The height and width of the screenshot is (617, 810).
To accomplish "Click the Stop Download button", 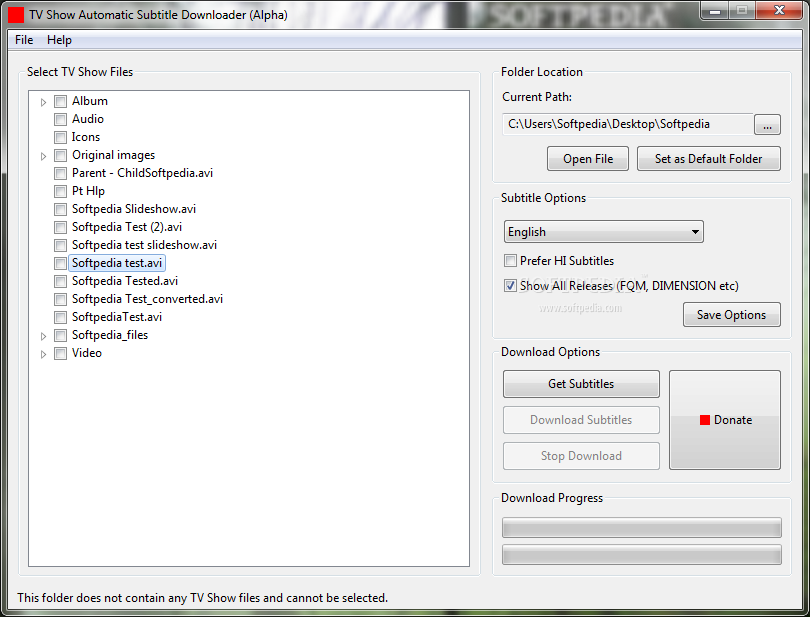I will tap(581, 456).
